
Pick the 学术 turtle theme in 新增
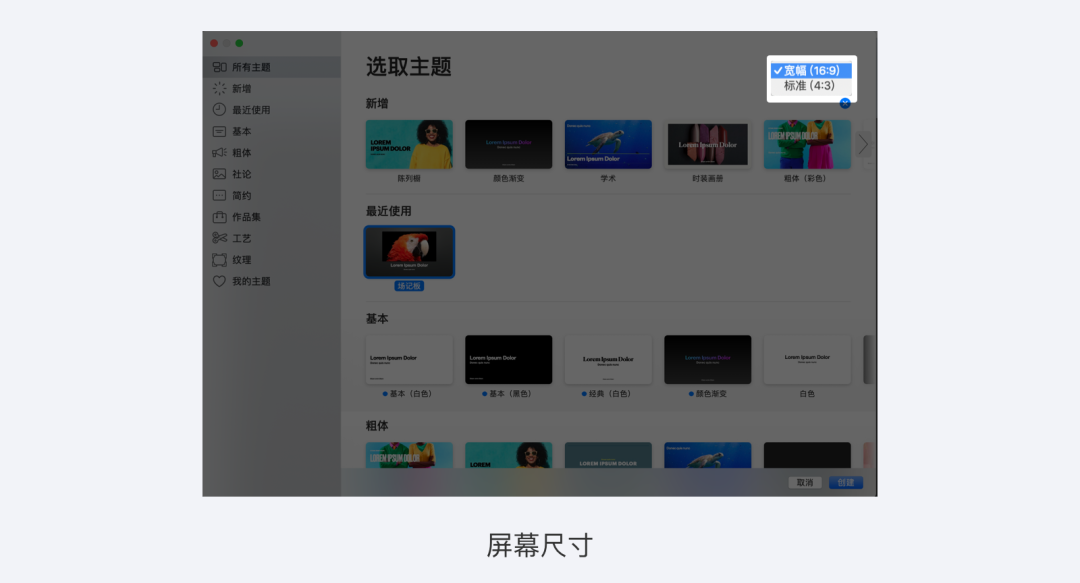[608, 144]
